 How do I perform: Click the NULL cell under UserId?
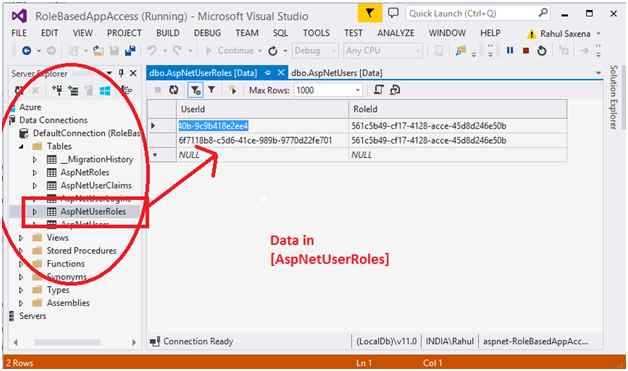(x=262, y=155)
